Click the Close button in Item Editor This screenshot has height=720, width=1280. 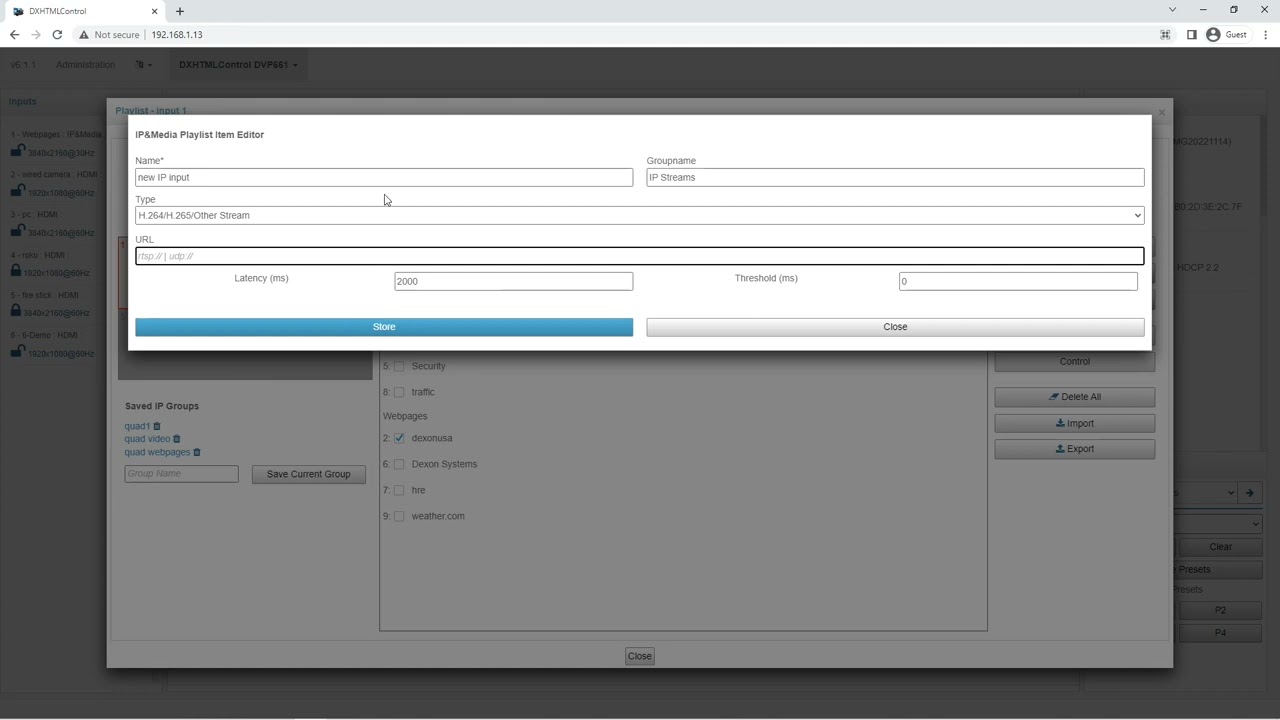895,327
